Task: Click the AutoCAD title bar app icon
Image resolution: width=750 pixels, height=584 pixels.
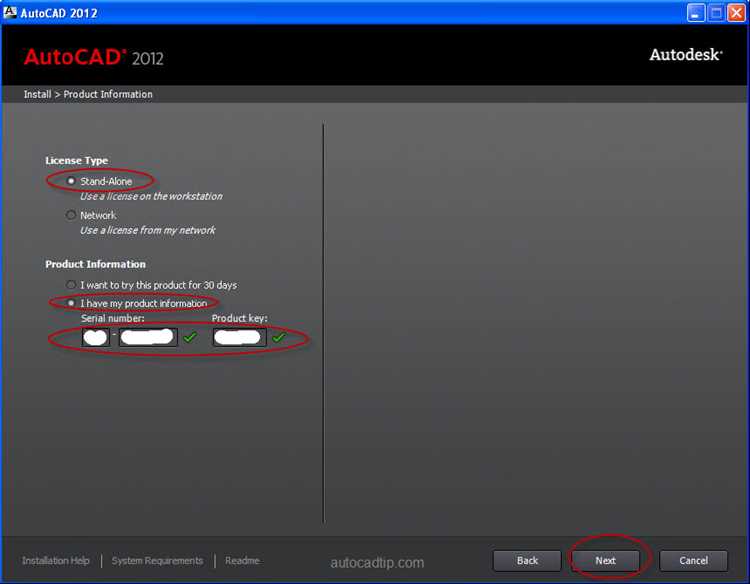Action: pos(10,12)
